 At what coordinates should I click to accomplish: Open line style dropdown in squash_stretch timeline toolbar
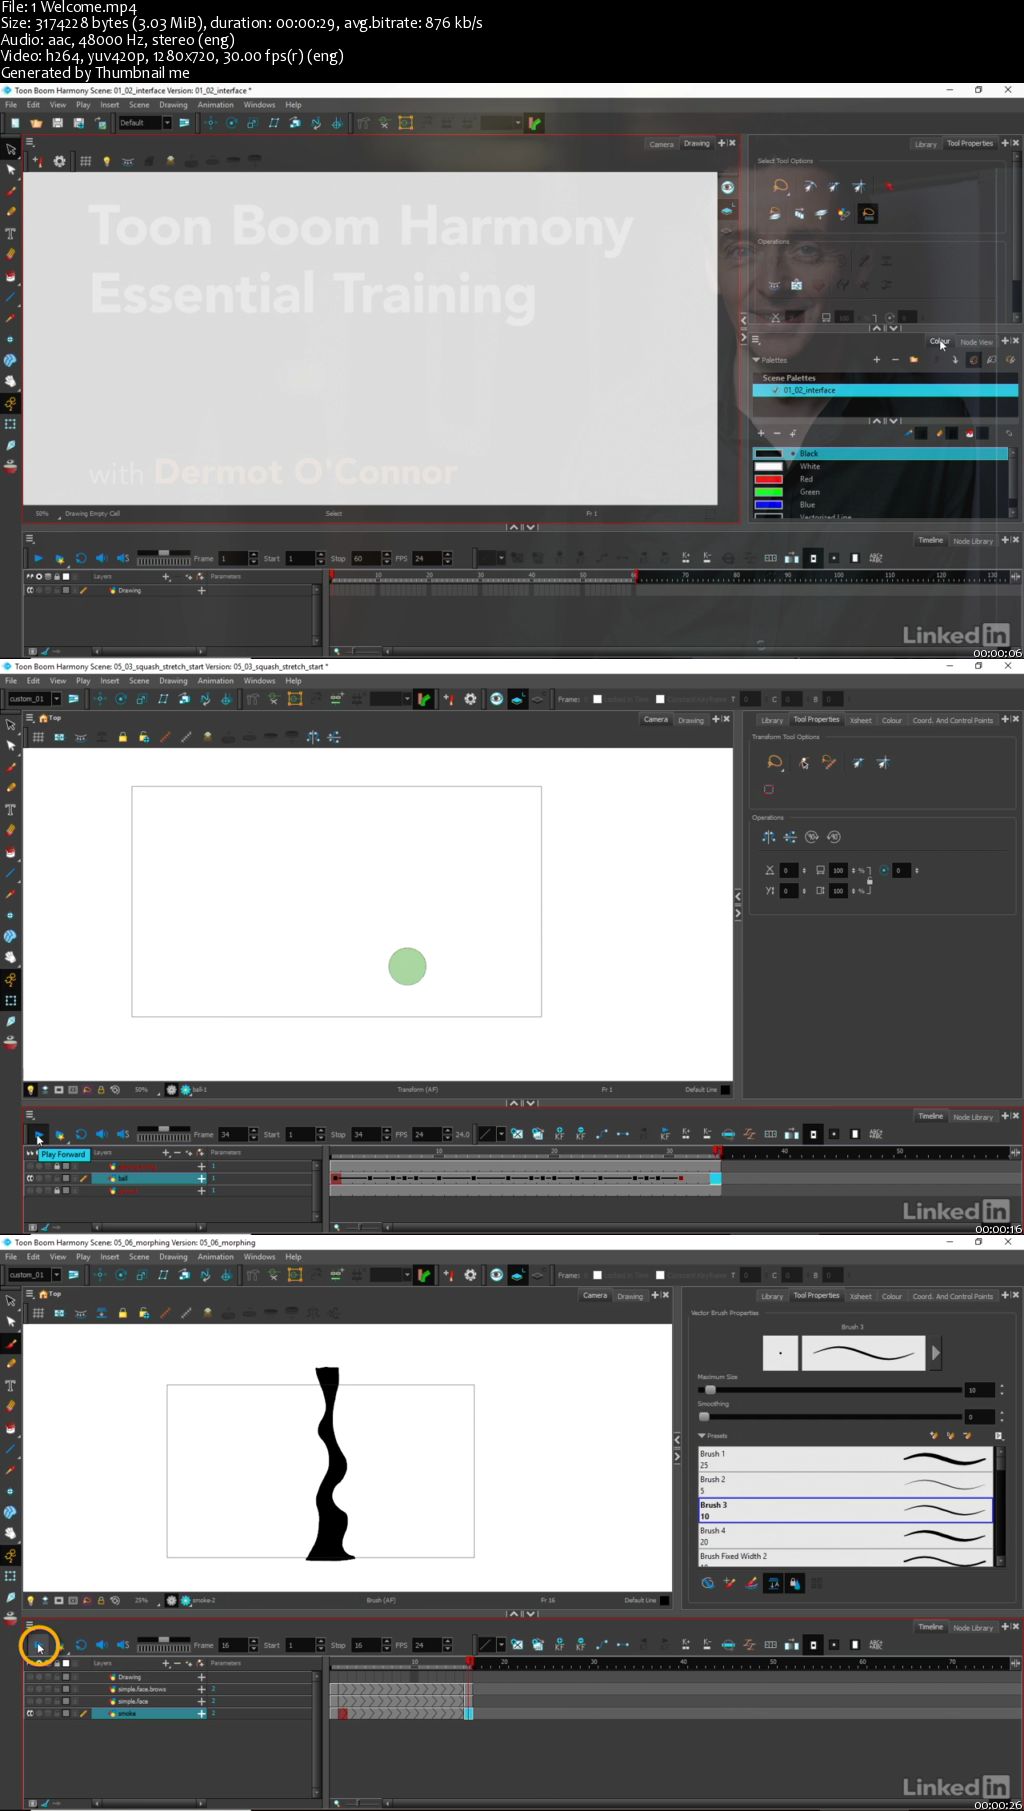coord(501,1135)
